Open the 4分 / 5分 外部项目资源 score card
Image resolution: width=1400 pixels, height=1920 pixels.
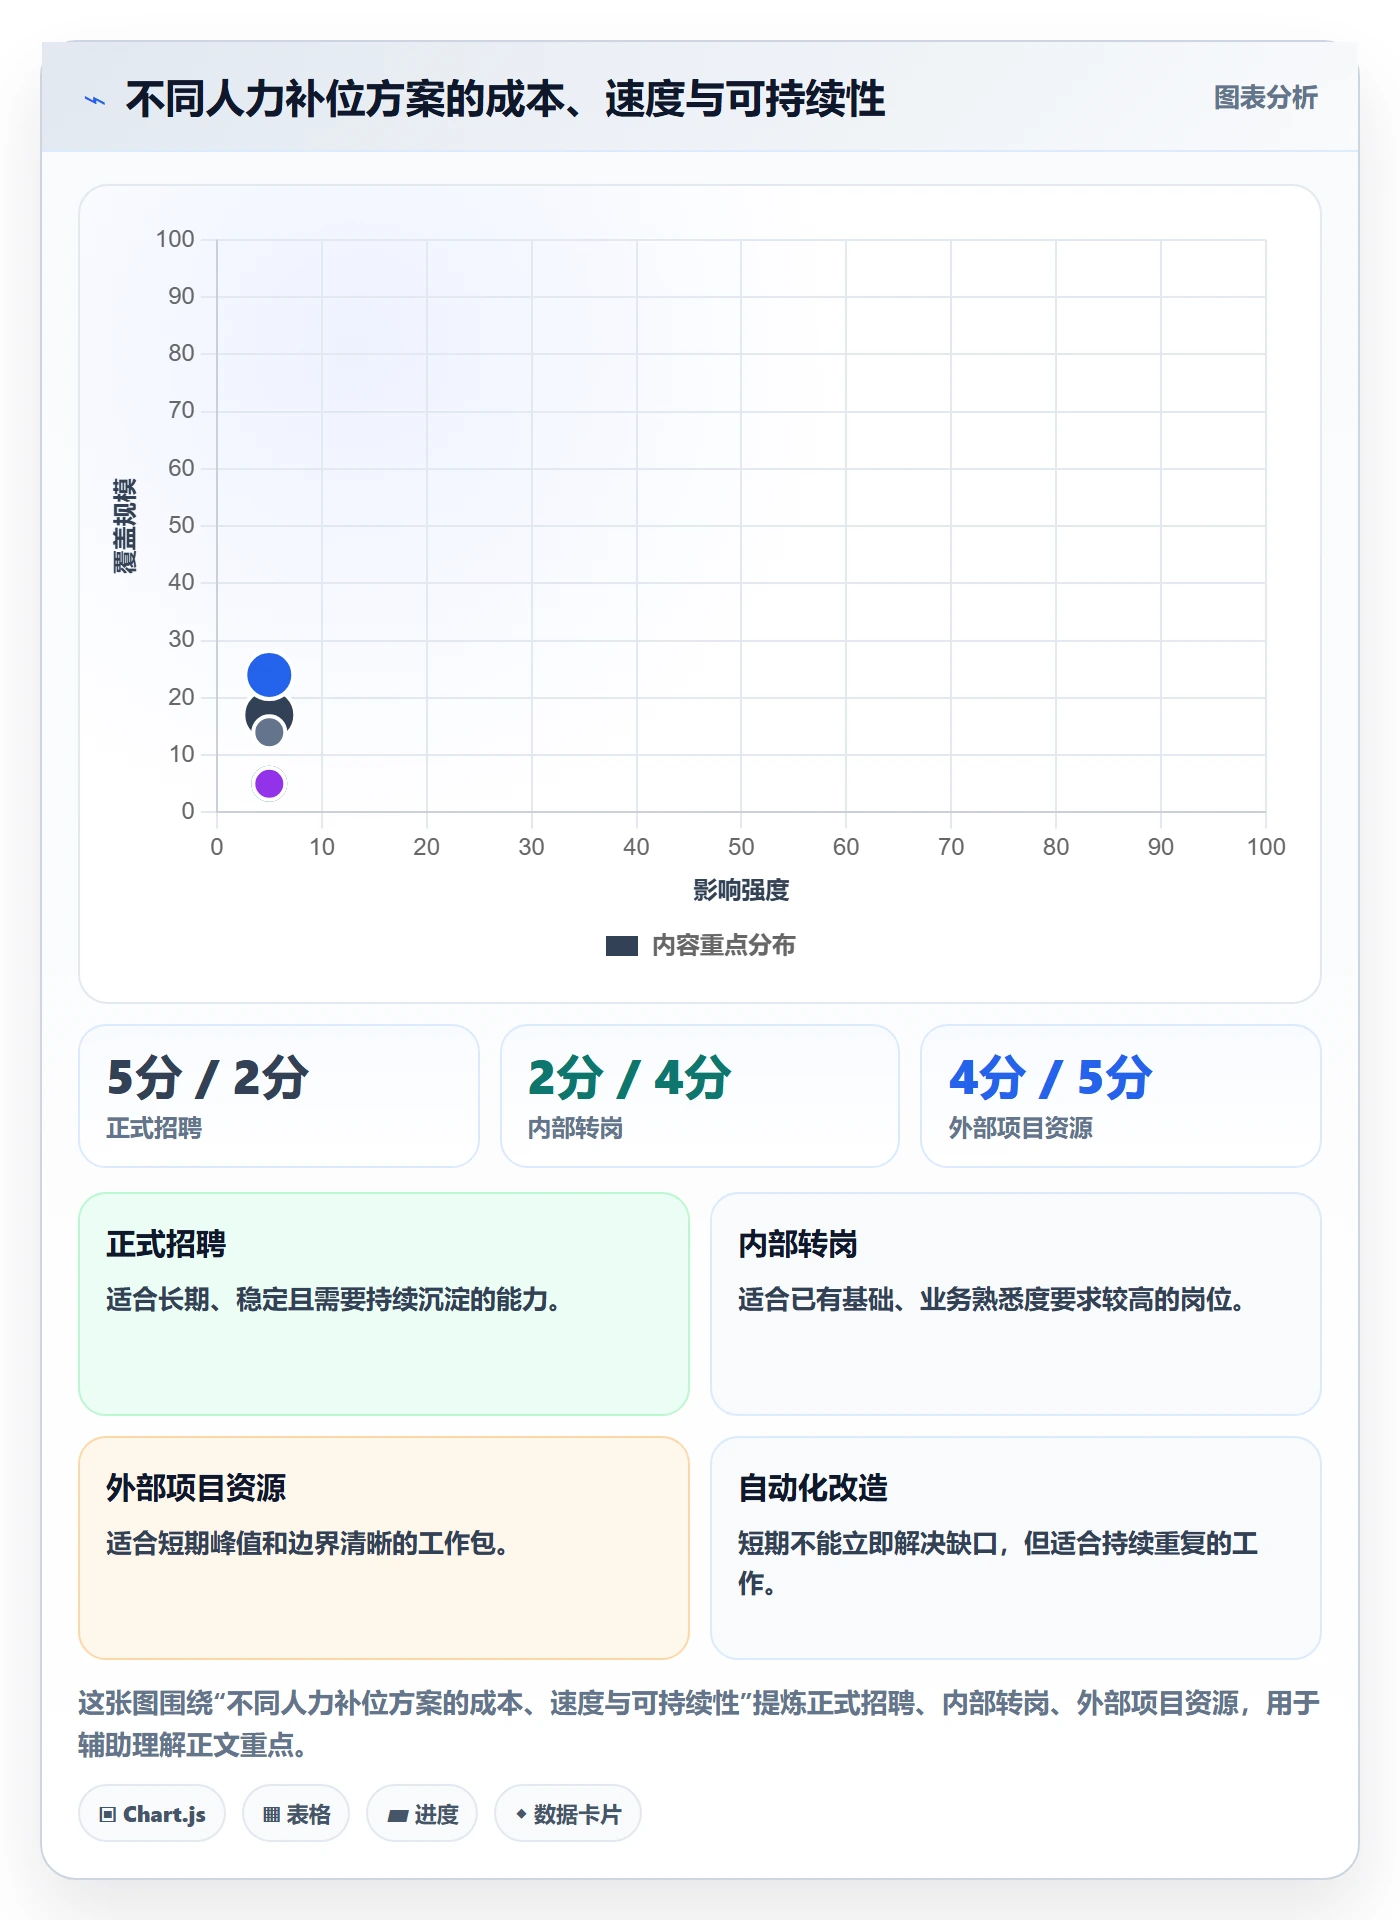point(1121,1096)
